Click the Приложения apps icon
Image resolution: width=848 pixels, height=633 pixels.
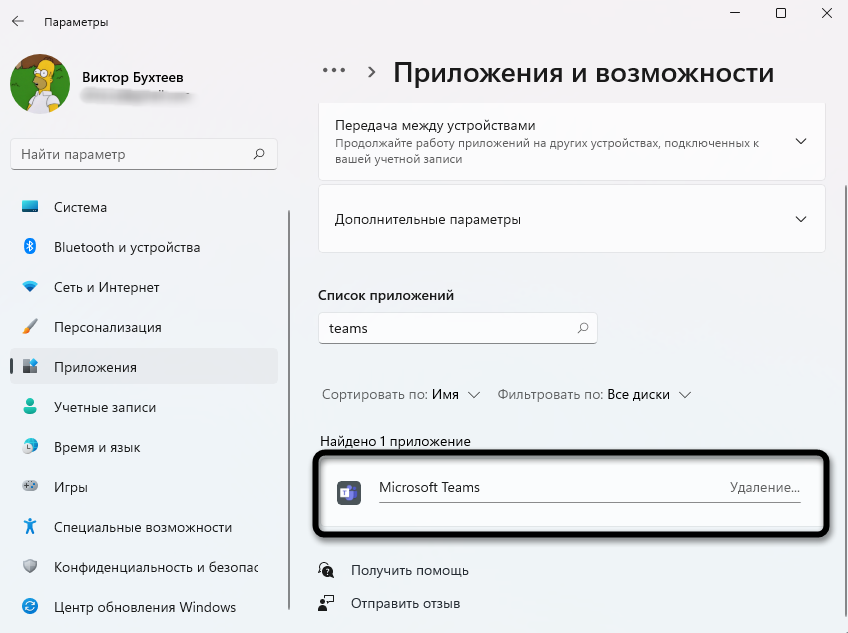30,366
